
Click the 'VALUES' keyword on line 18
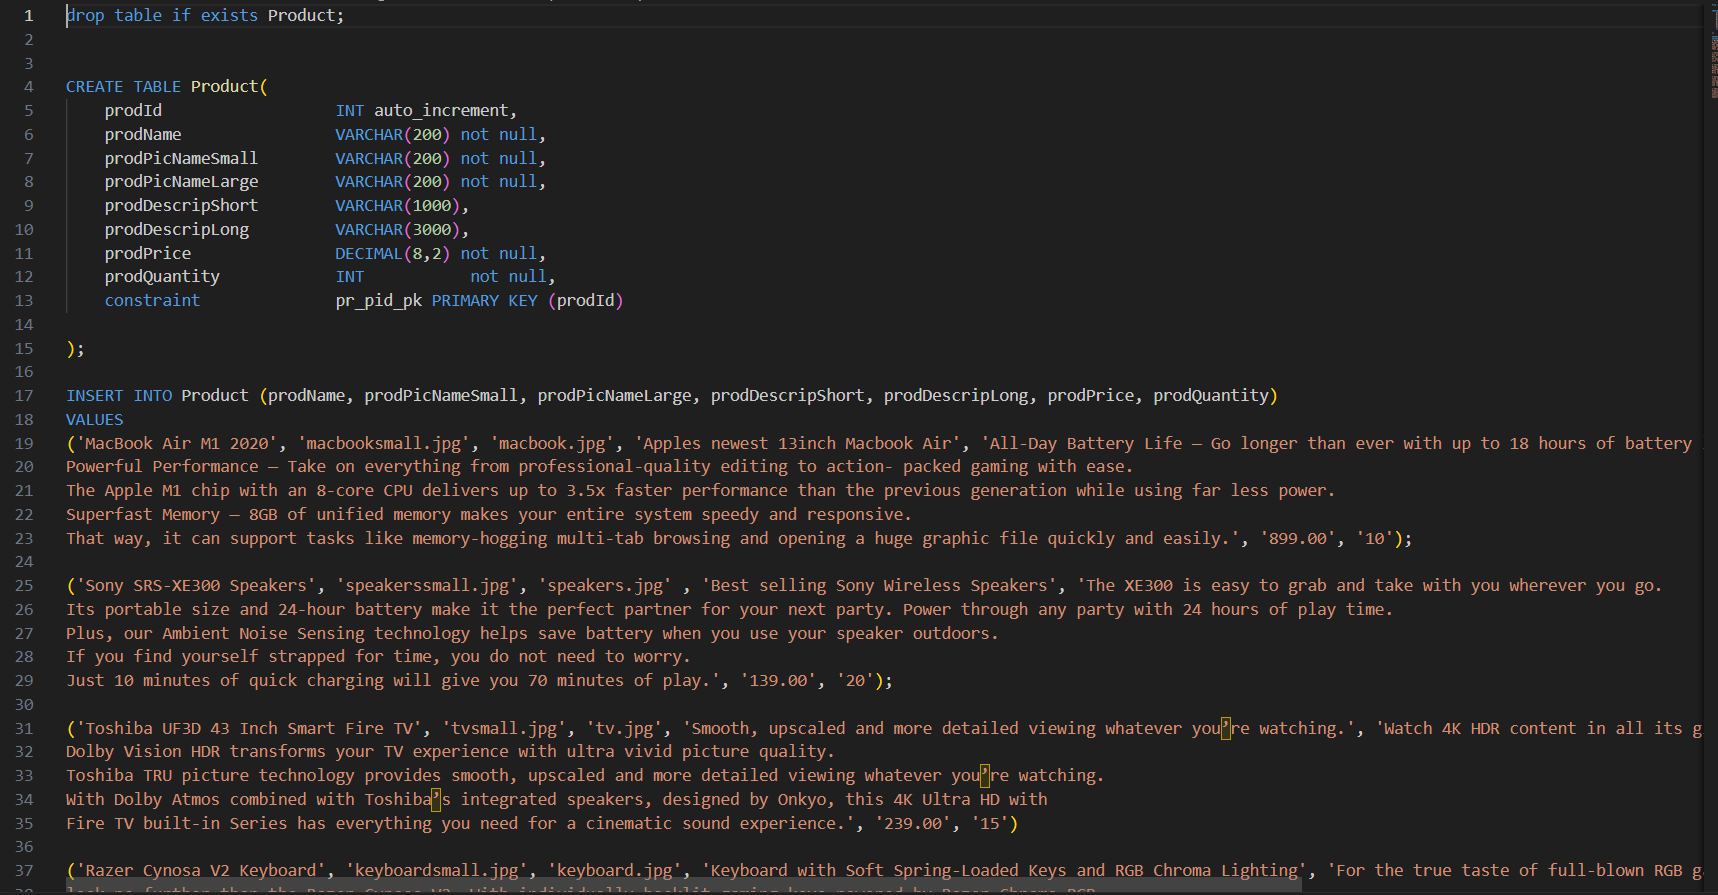coord(95,420)
